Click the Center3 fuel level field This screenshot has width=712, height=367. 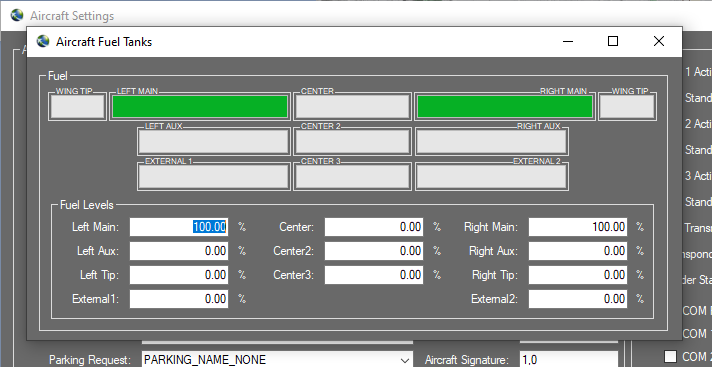click(374, 275)
